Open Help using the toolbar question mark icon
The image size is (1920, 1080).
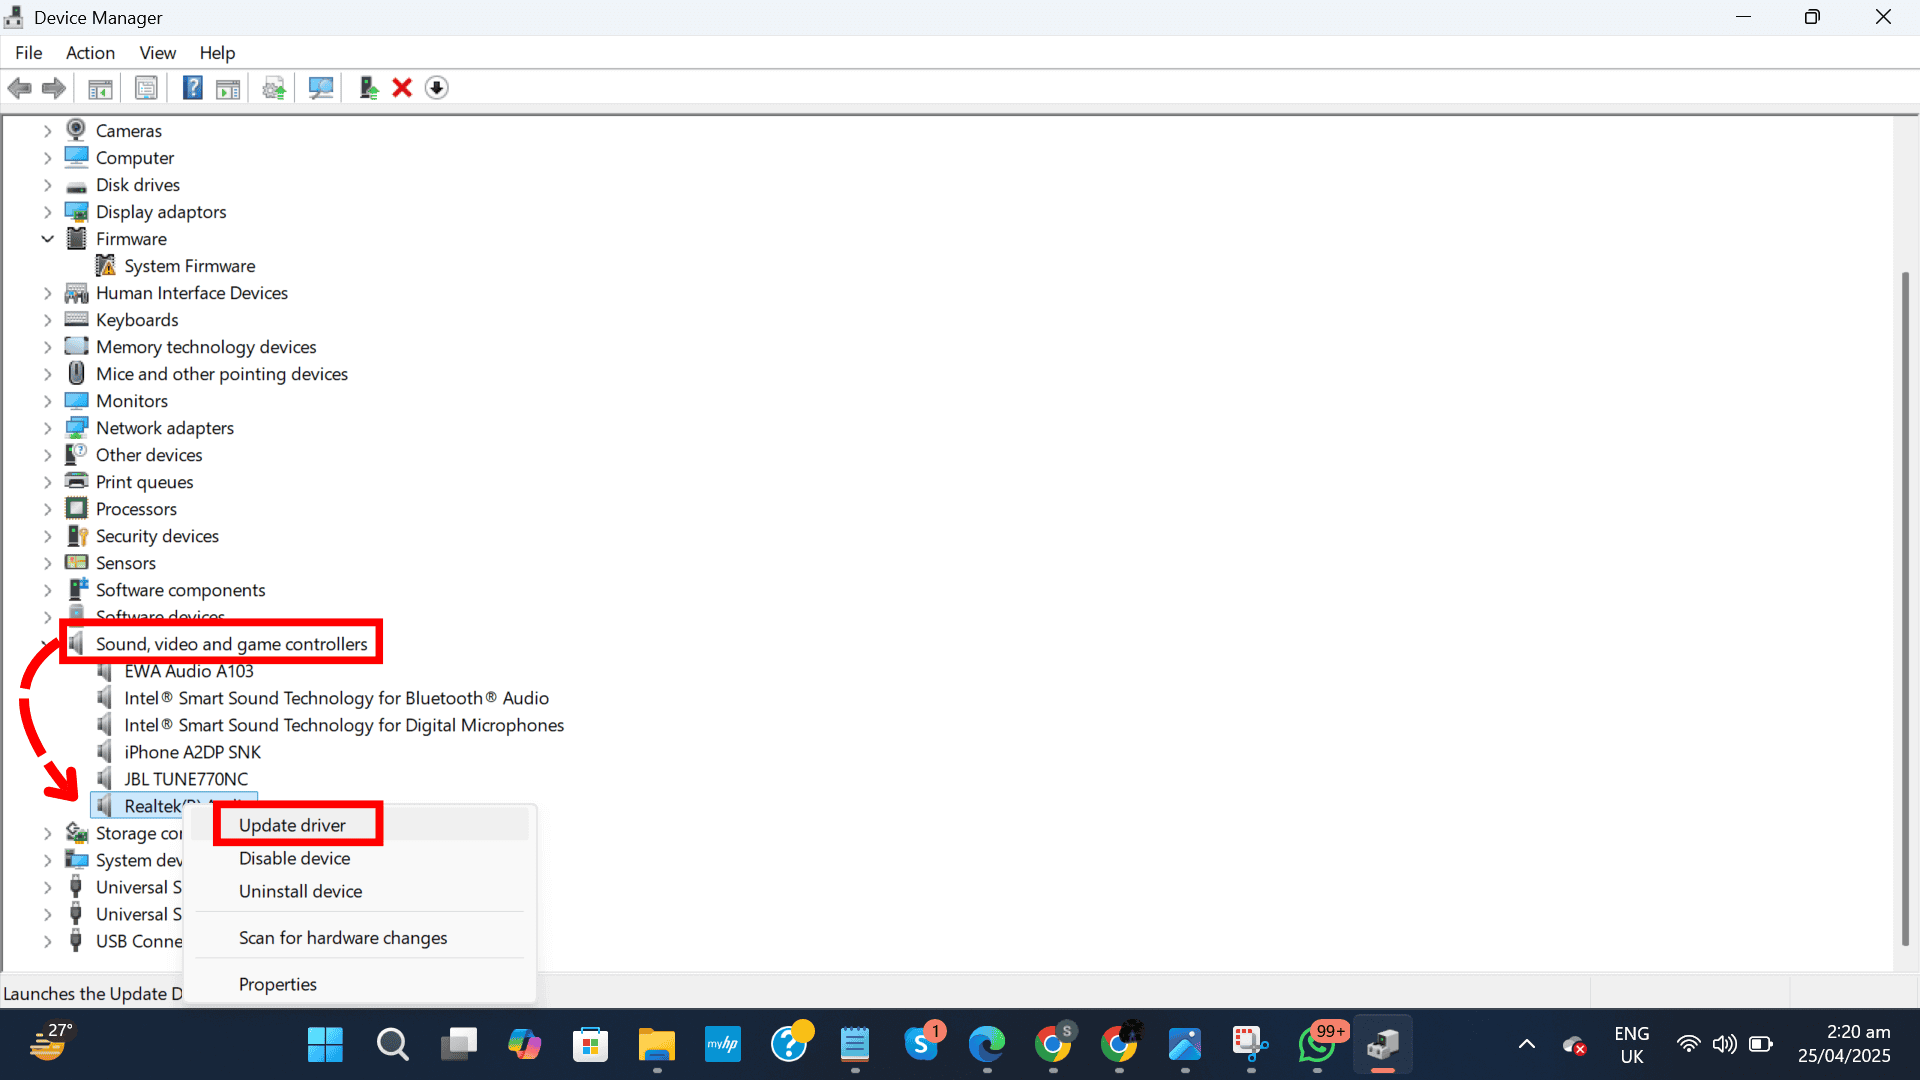point(192,88)
